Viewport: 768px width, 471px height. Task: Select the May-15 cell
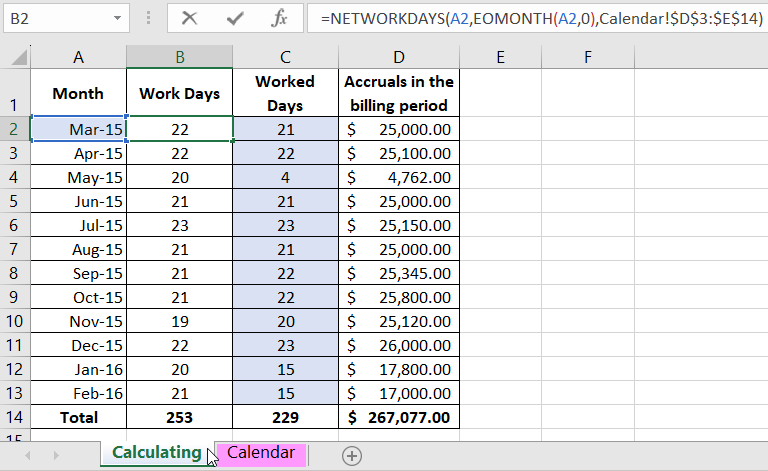coord(78,177)
